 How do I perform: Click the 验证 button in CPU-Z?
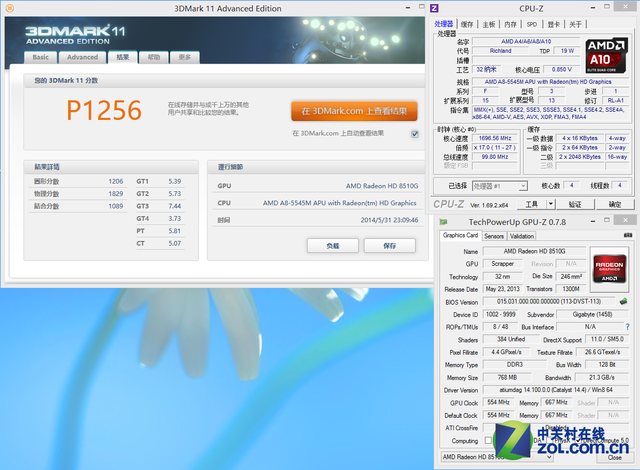click(575, 204)
